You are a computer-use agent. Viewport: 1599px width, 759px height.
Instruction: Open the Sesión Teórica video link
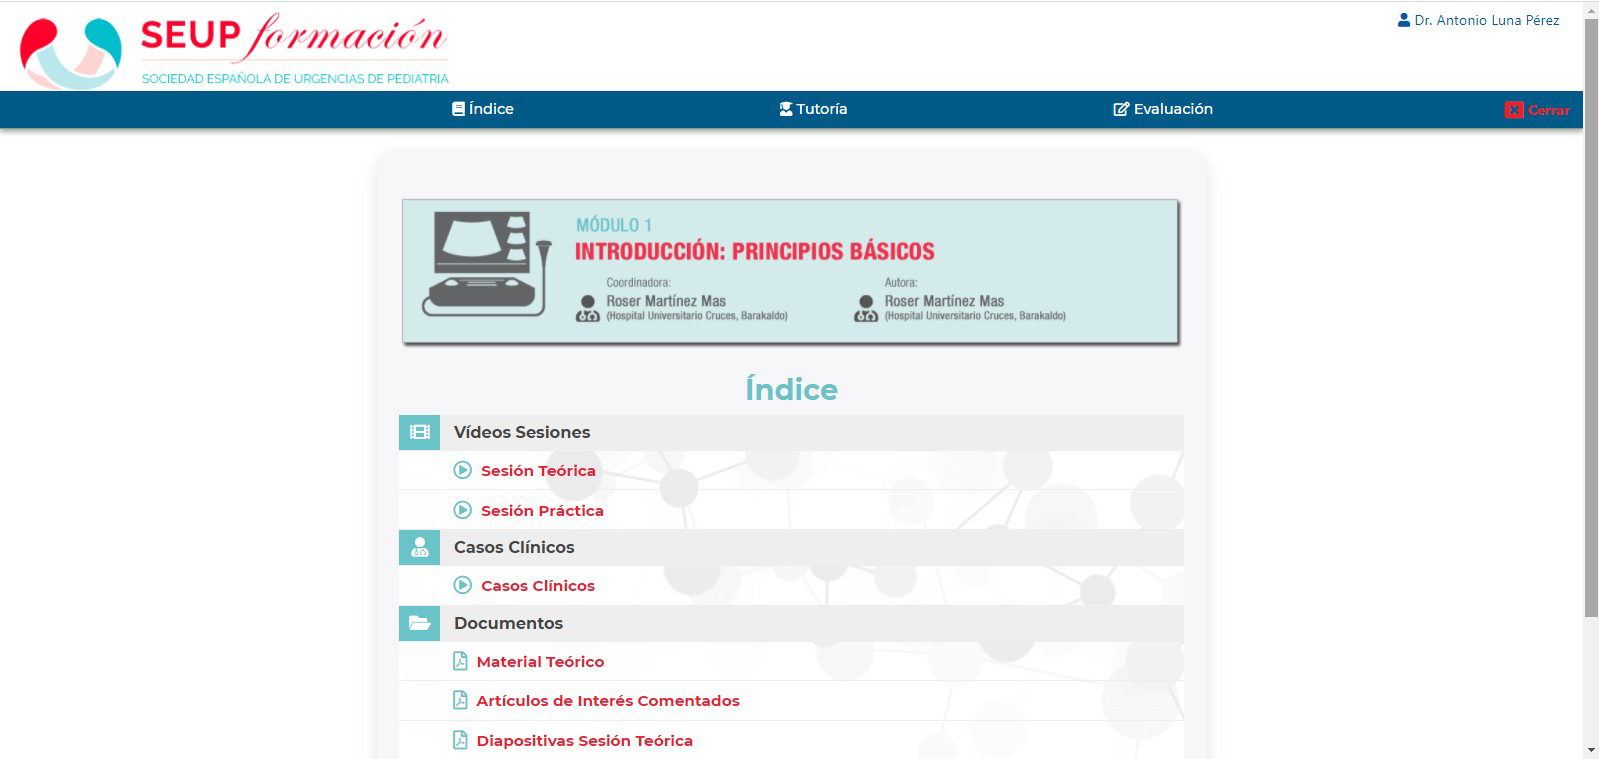538,471
